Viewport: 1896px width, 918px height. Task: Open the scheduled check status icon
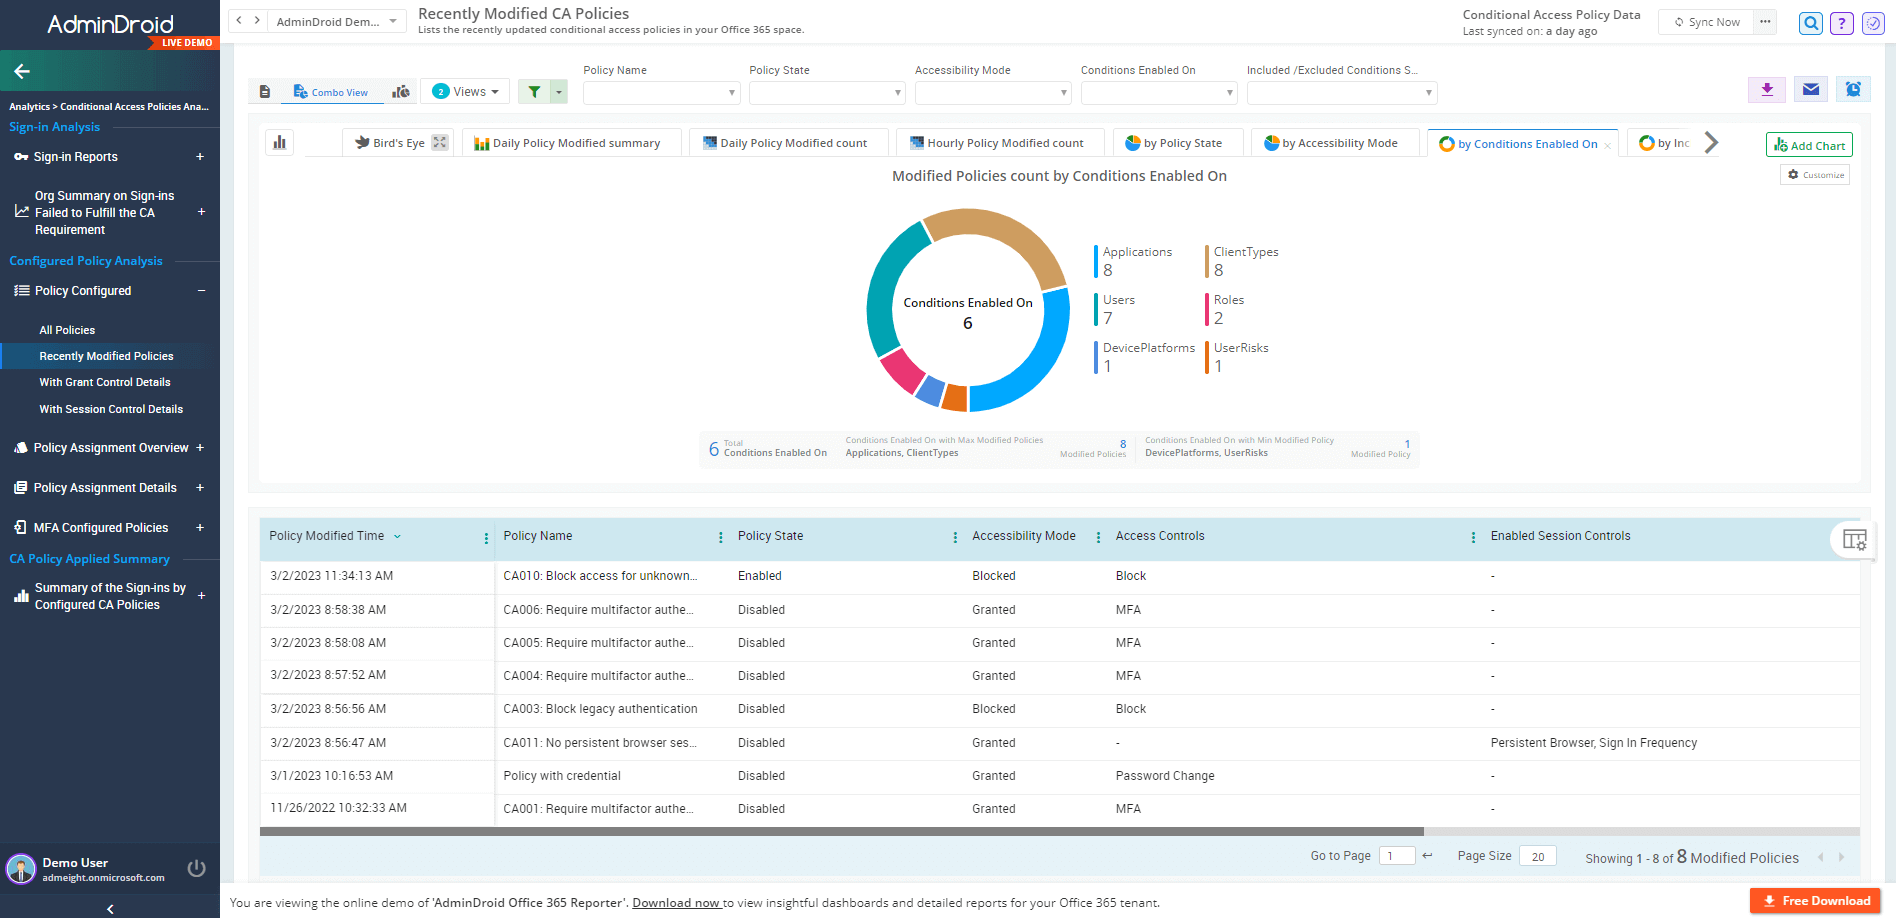(1872, 23)
